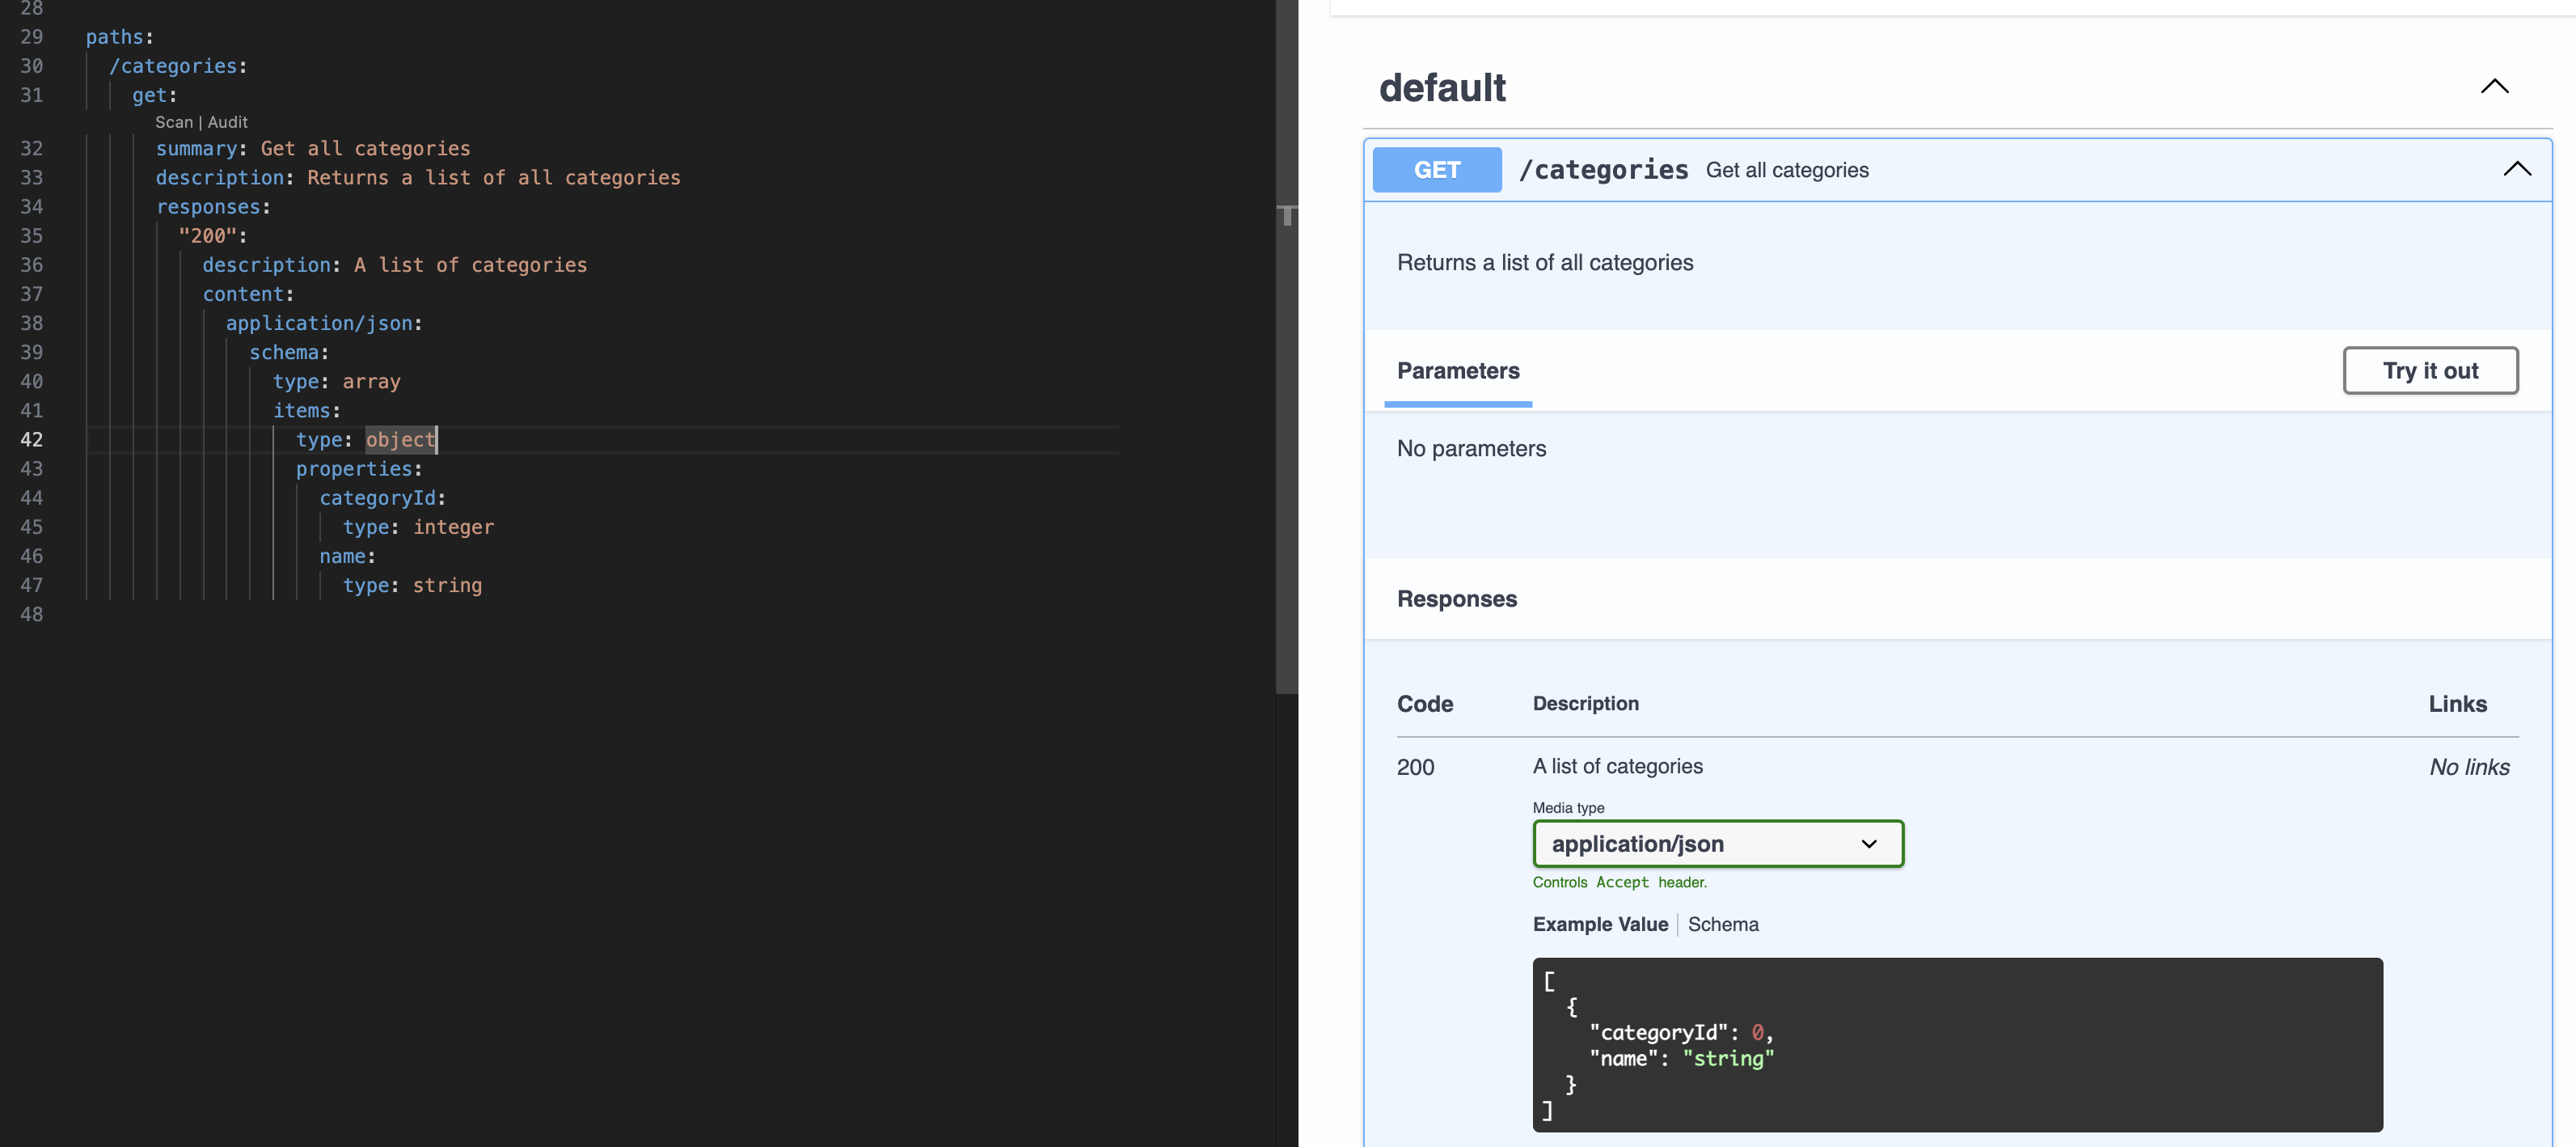Click 'Returns a list of all categories' in editor
Viewport: 2576px width, 1147px height.
[x=493, y=177]
